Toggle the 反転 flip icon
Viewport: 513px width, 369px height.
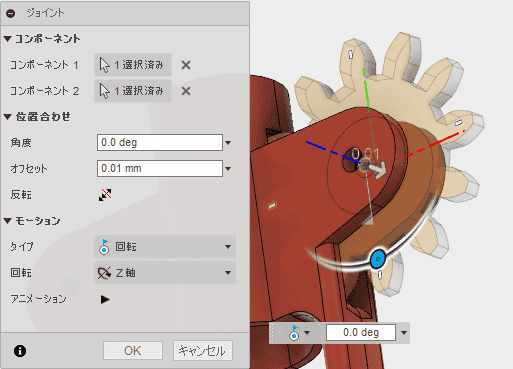pos(105,195)
